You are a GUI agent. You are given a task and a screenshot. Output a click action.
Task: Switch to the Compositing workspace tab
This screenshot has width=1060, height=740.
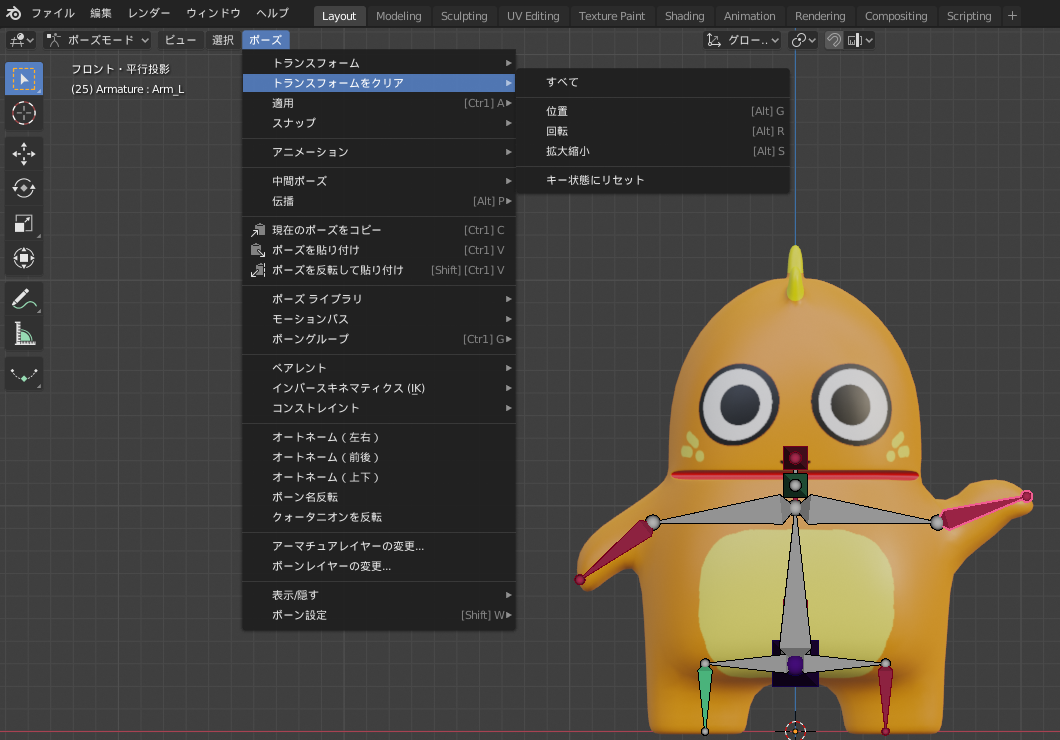point(896,16)
